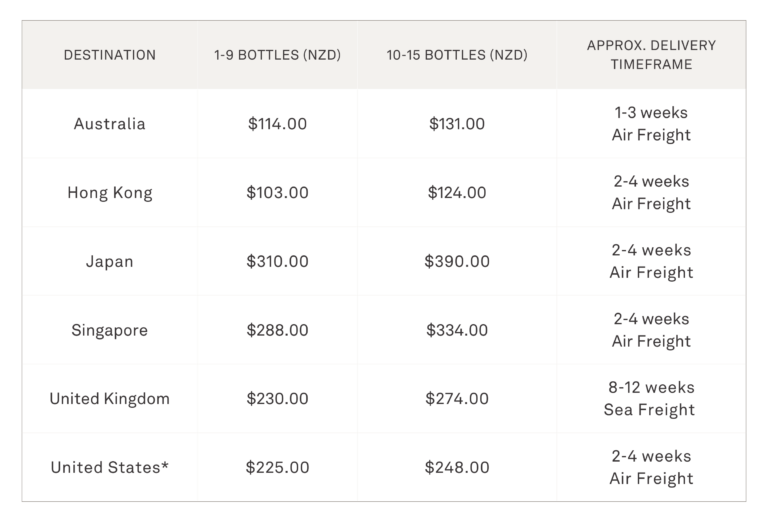Select the Singapore destination cell
Image resolution: width=768 pixels, height=522 pixels.
tap(110, 330)
